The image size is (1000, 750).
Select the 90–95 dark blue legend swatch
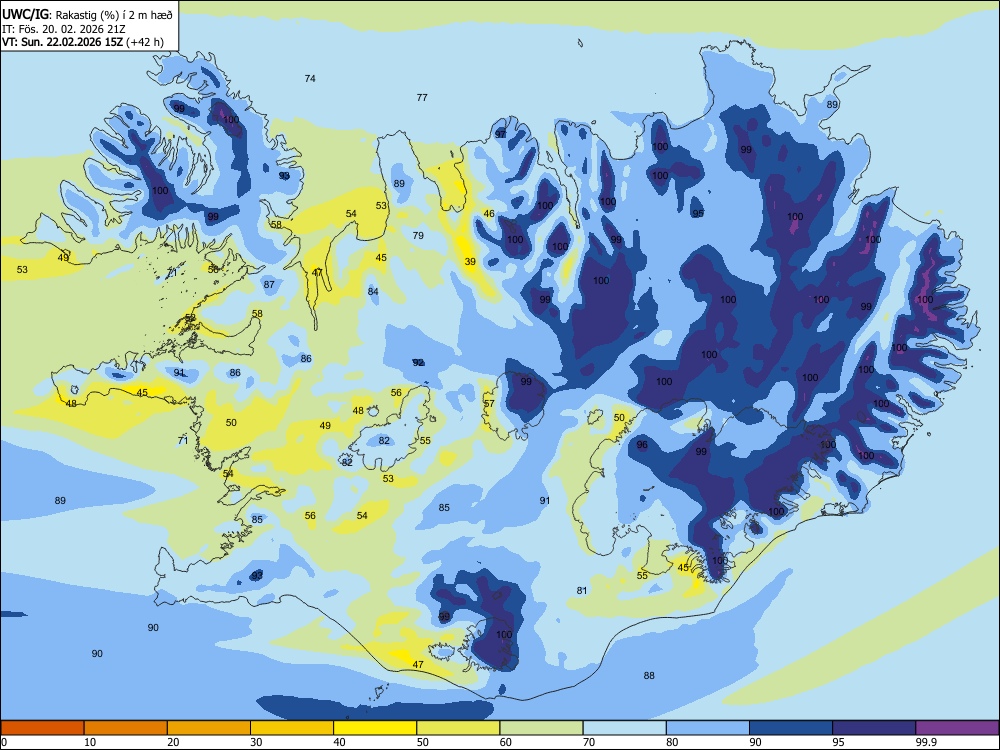point(791,728)
